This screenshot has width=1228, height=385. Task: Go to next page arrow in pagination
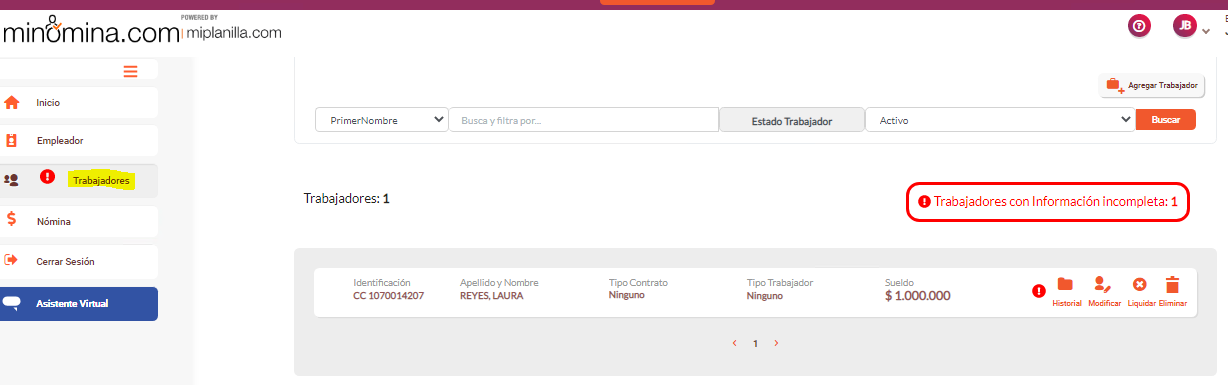coord(776,343)
